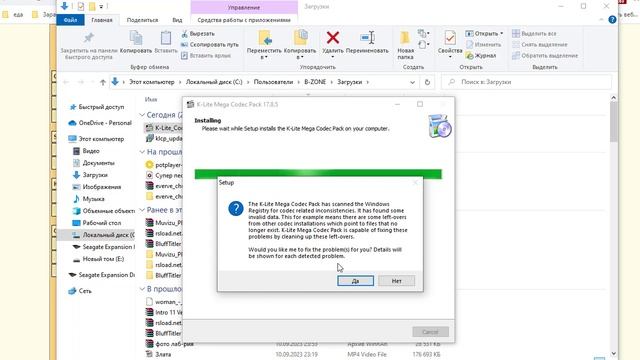Select OneDrive - Personal in navigation pane
Image resolution: width=640 pixels, height=360 pixels.
(100, 123)
